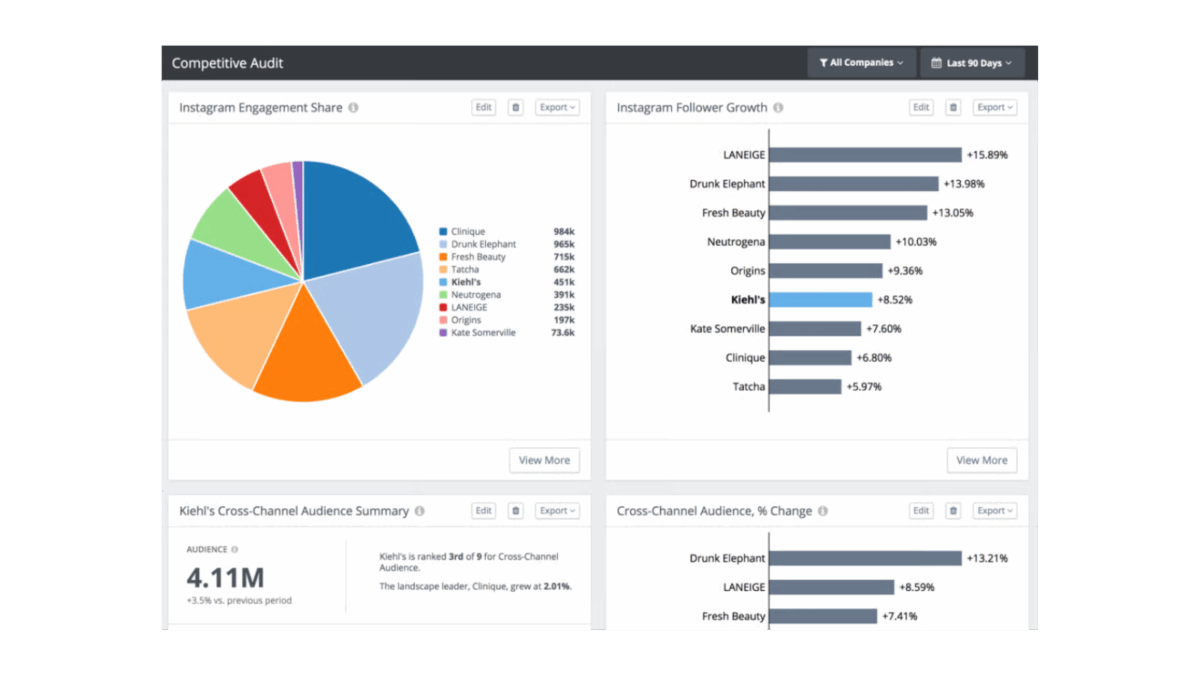Click info icon beside AUDIENCE label

point(235,549)
